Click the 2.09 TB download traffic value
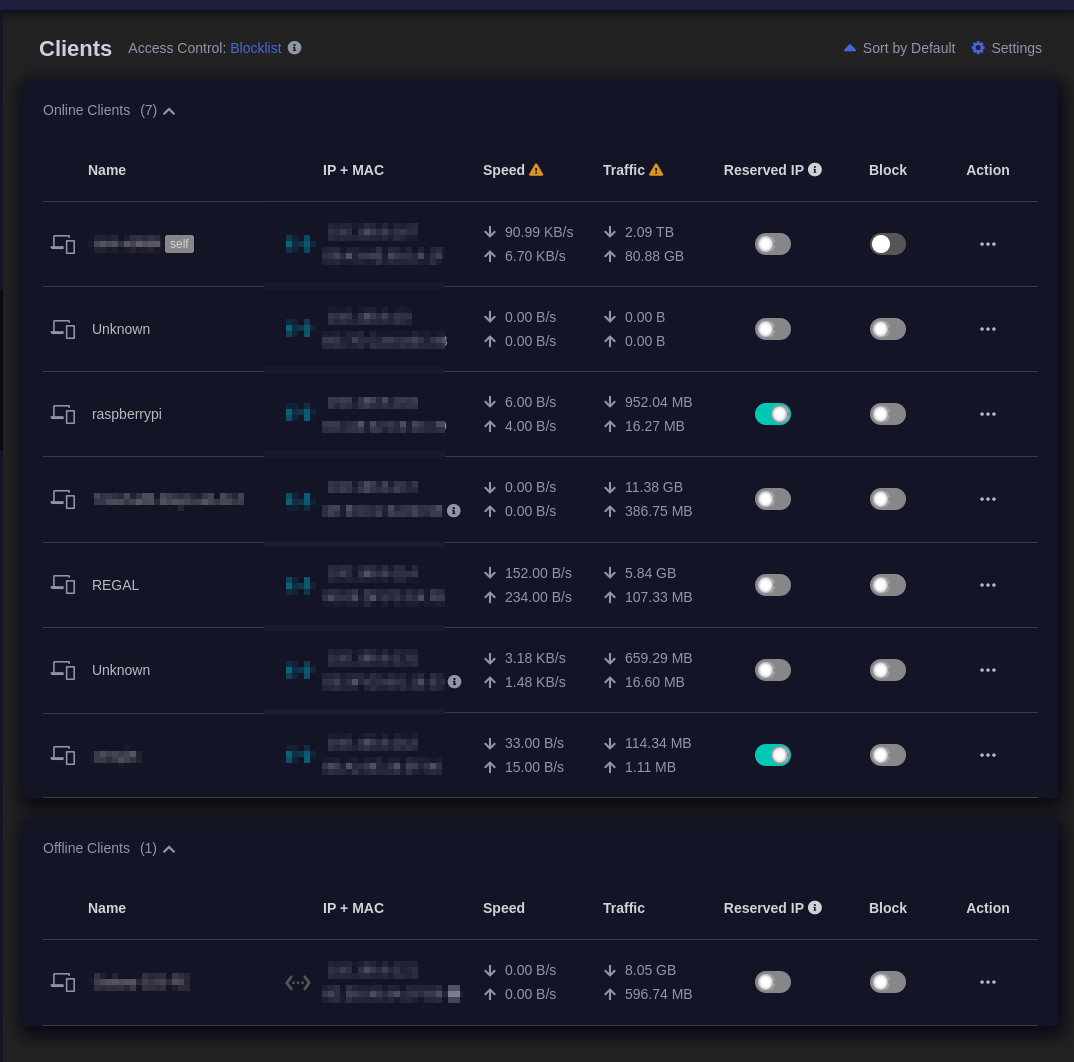Screen dimensions: 1074x1062 pos(649,232)
